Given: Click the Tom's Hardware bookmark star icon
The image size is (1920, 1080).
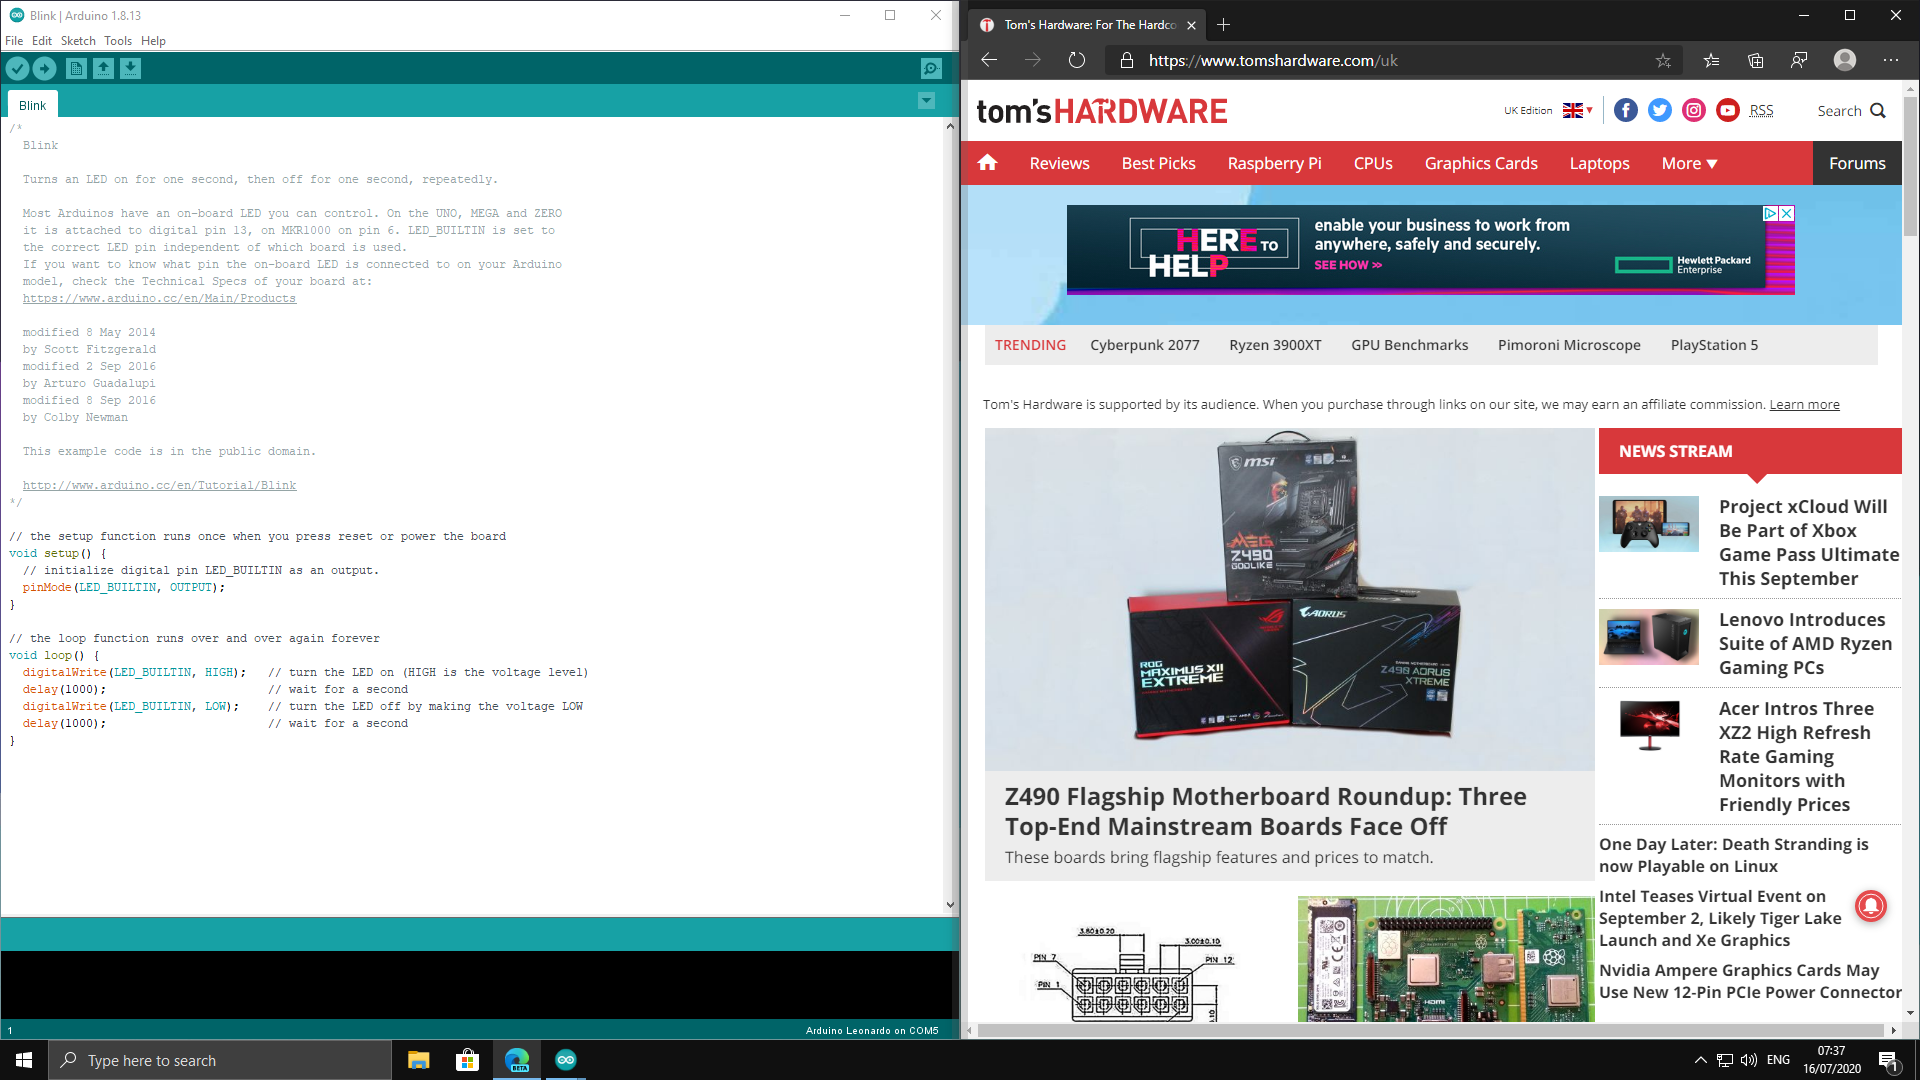Looking at the screenshot, I should [x=1664, y=59].
